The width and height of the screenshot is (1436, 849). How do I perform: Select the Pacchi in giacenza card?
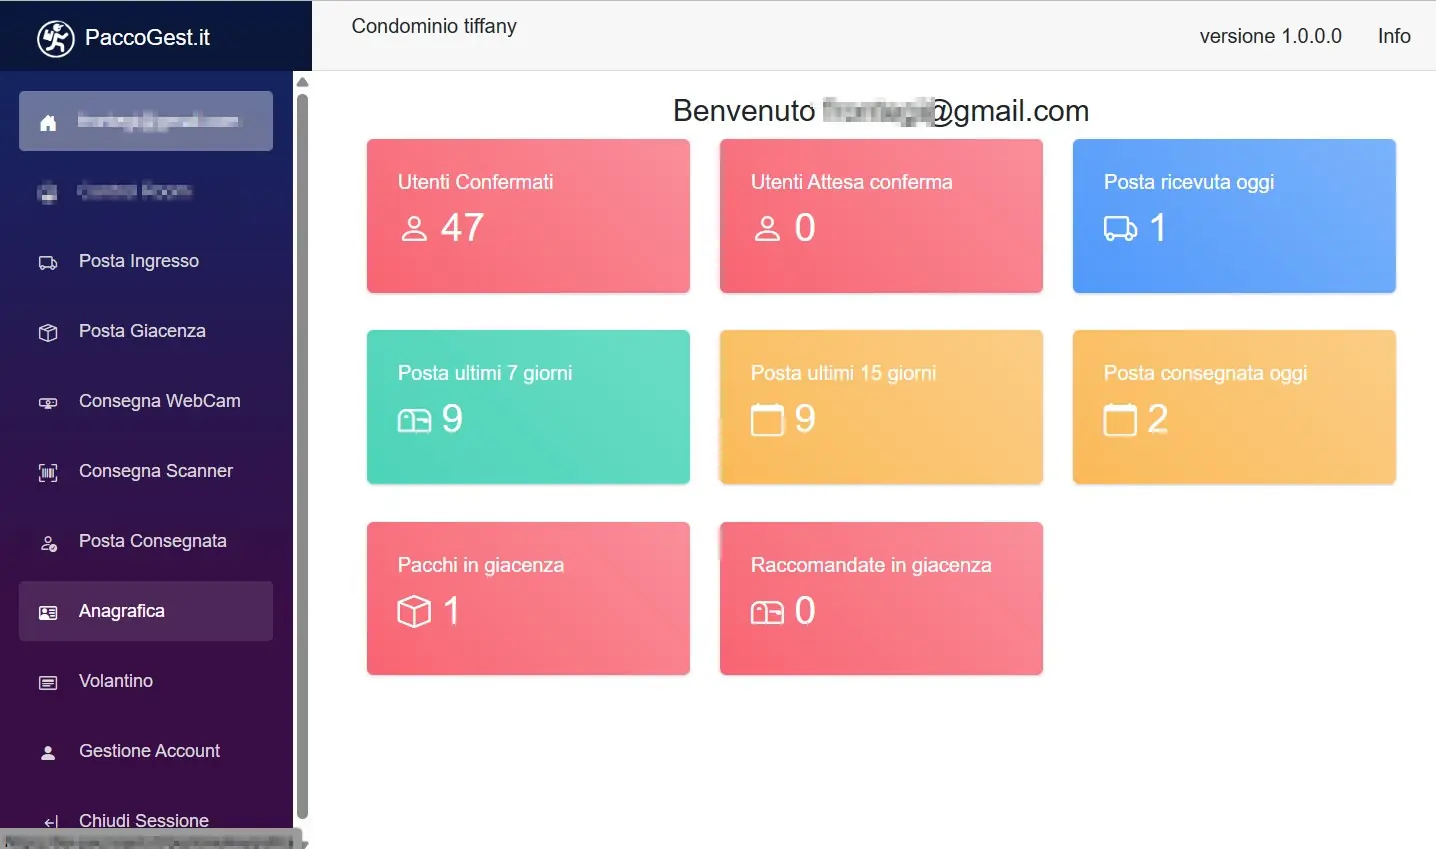click(x=528, y=598)
